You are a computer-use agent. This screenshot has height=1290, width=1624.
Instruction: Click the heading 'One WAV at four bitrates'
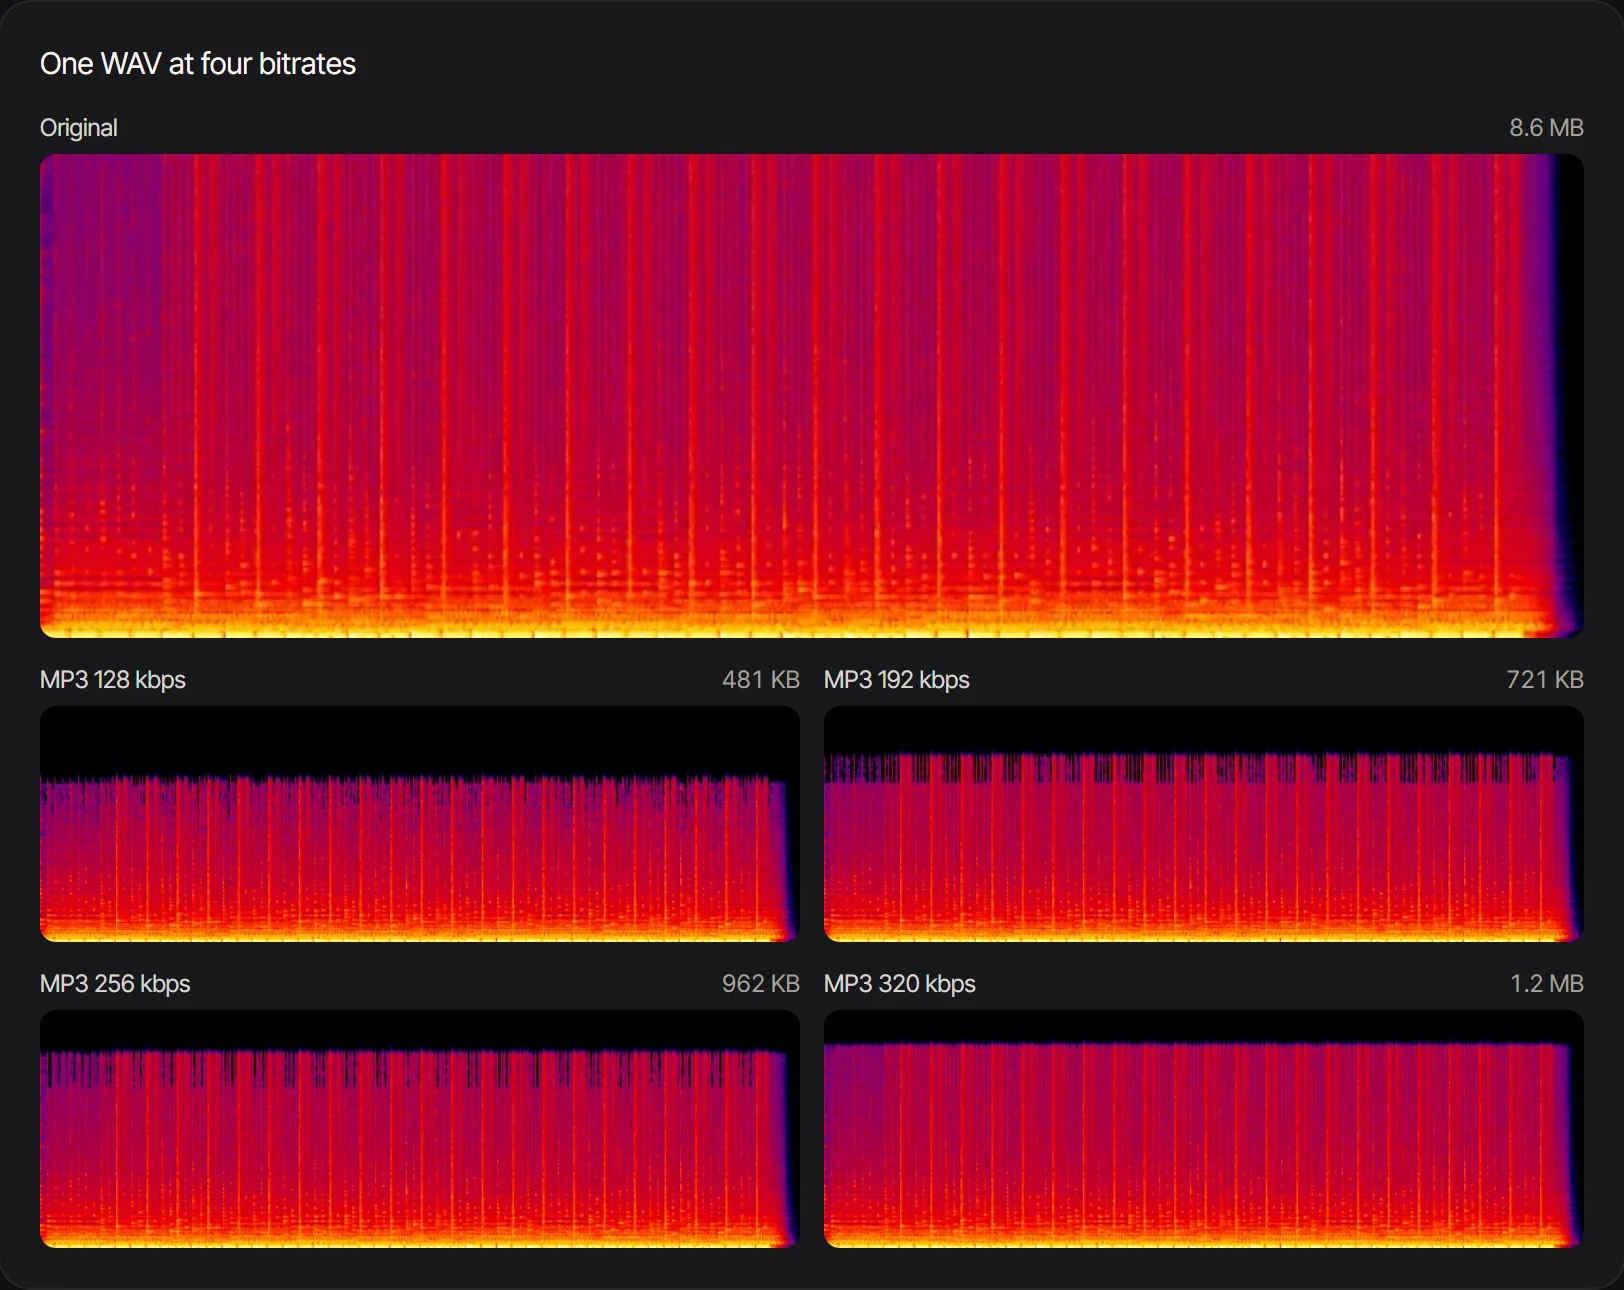click(x=198, y=64)
